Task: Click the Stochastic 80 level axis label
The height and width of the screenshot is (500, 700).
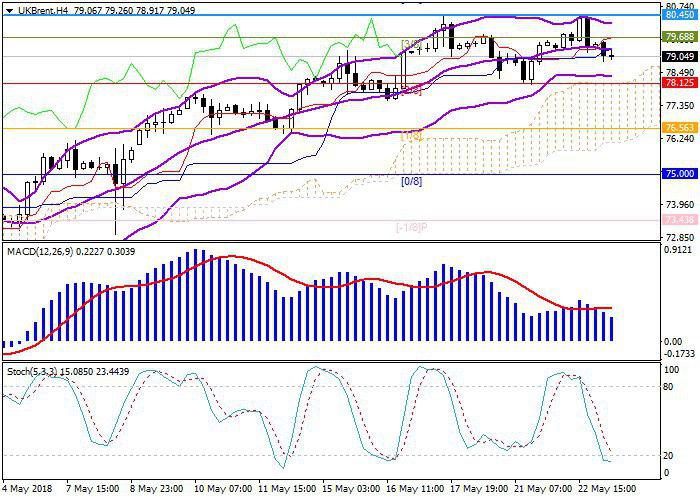Action: [x=672, y=386]
